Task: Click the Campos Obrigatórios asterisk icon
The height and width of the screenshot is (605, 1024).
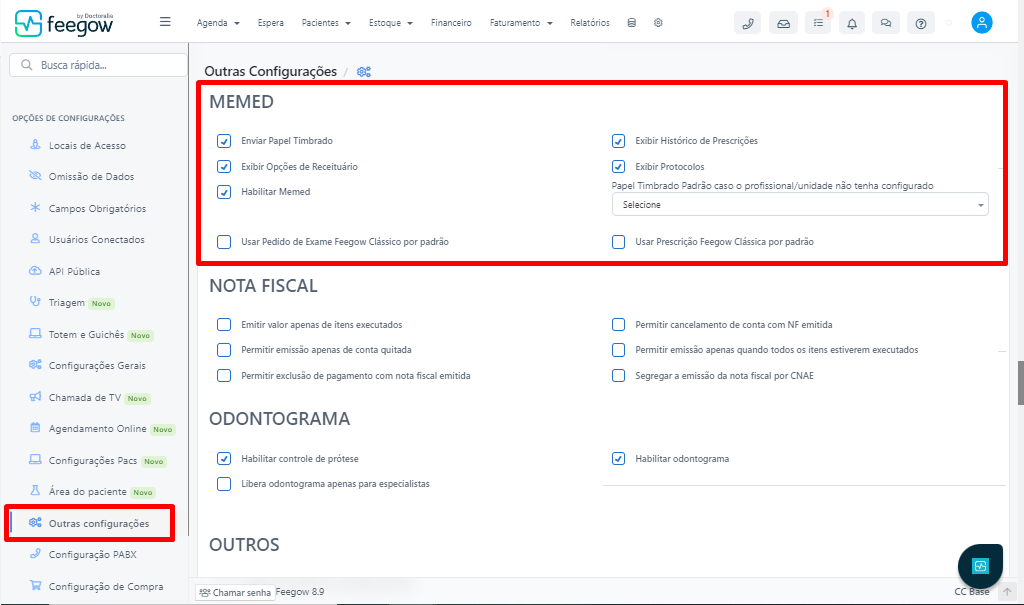Action: [35, 207]
